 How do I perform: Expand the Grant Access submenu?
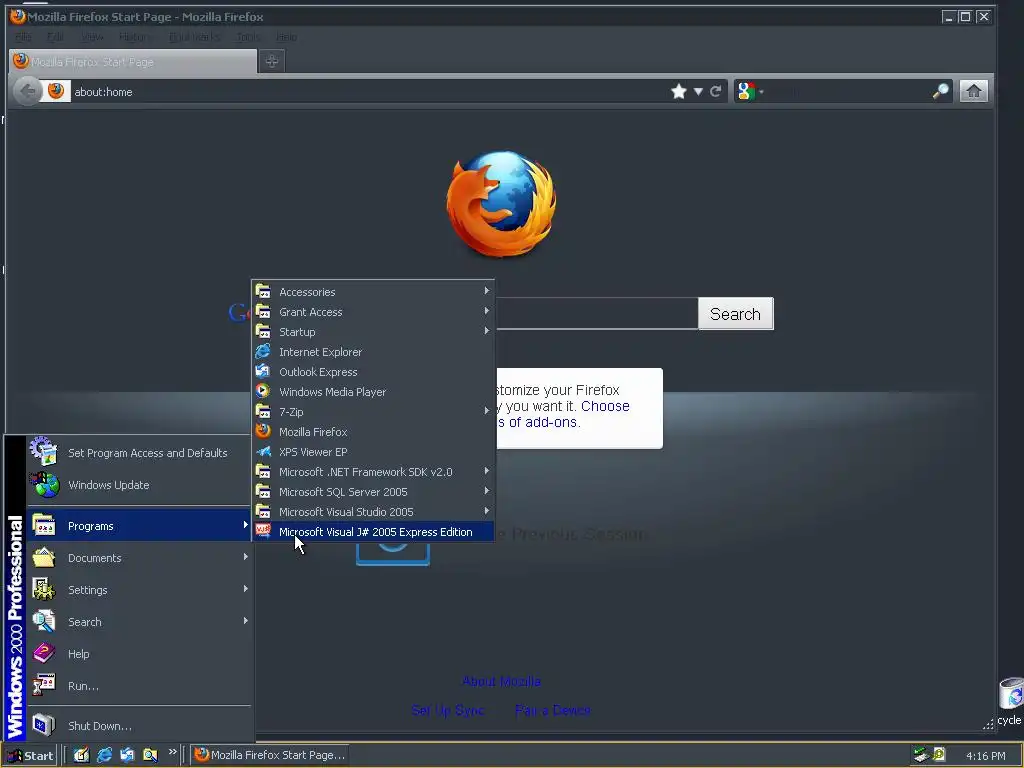[x=373, y=312]
